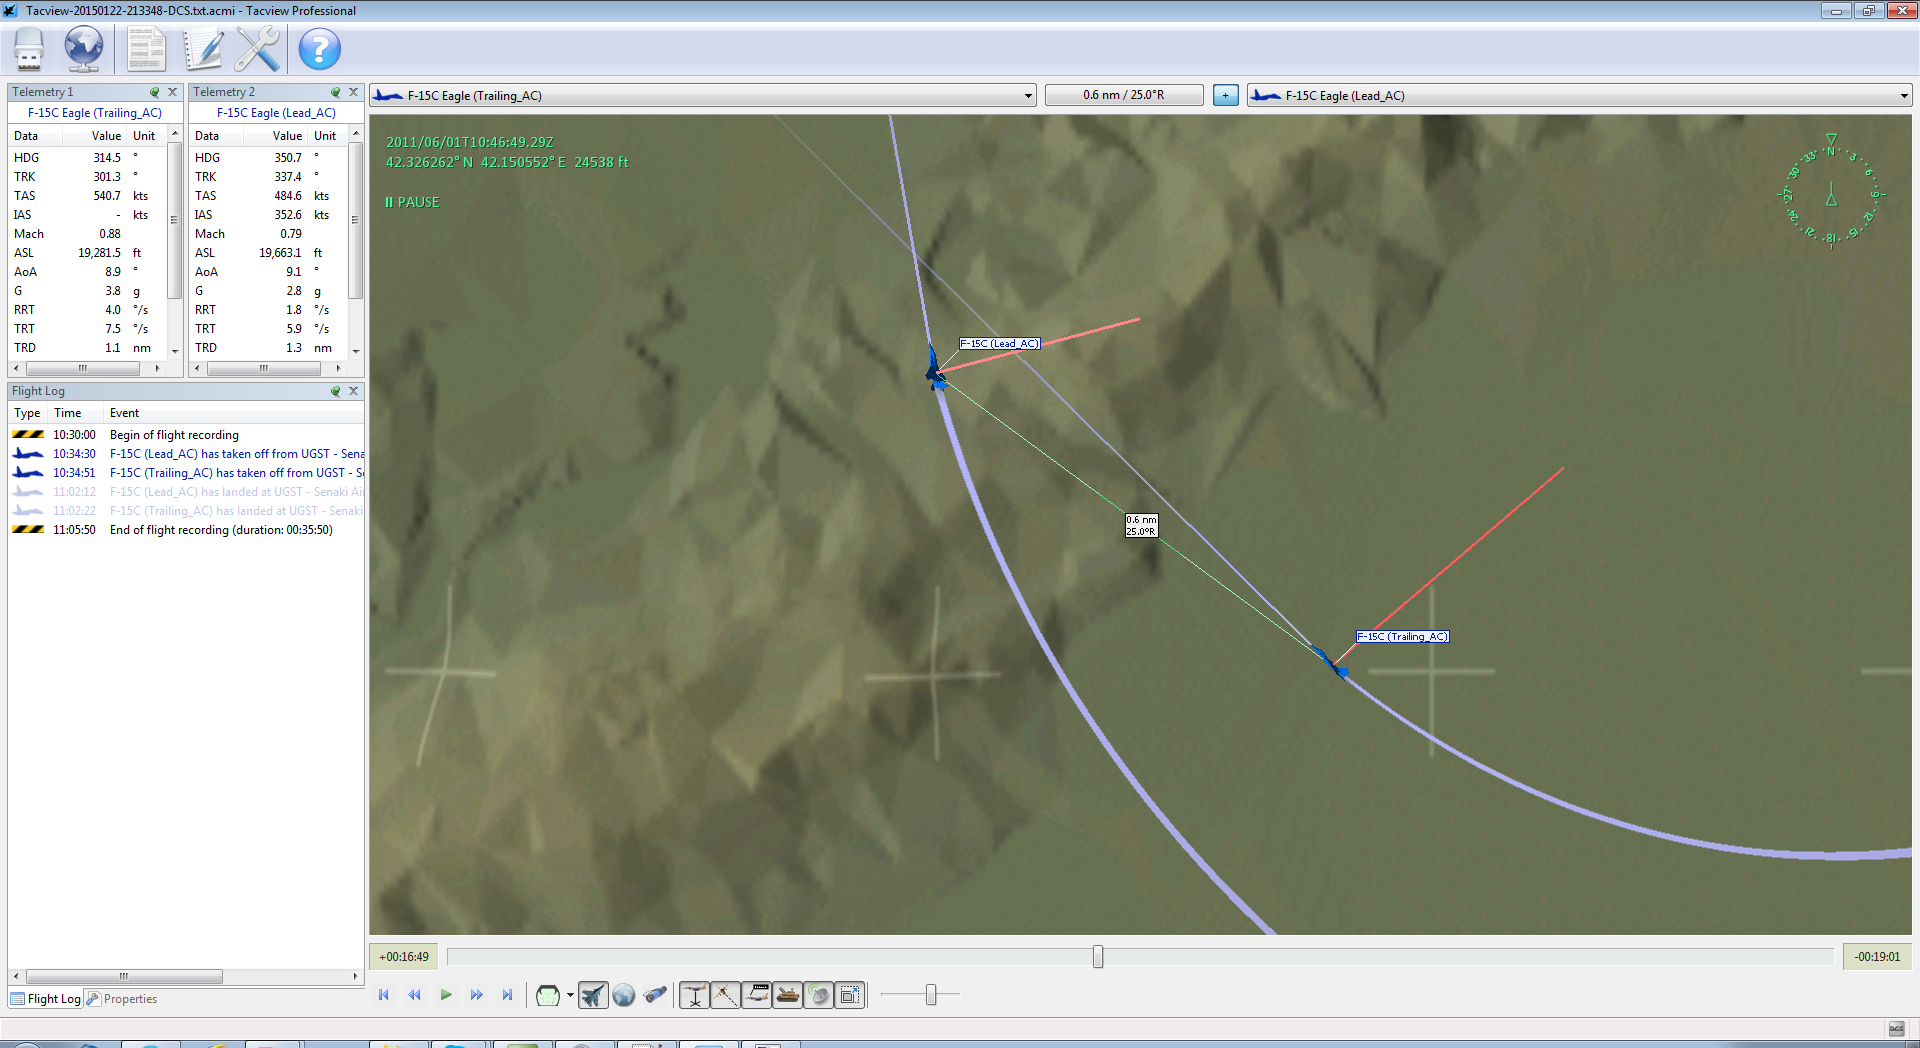Switch to the Properties tab
This screenshot has width=1920, height=1048.
click(x=122, y=999)
